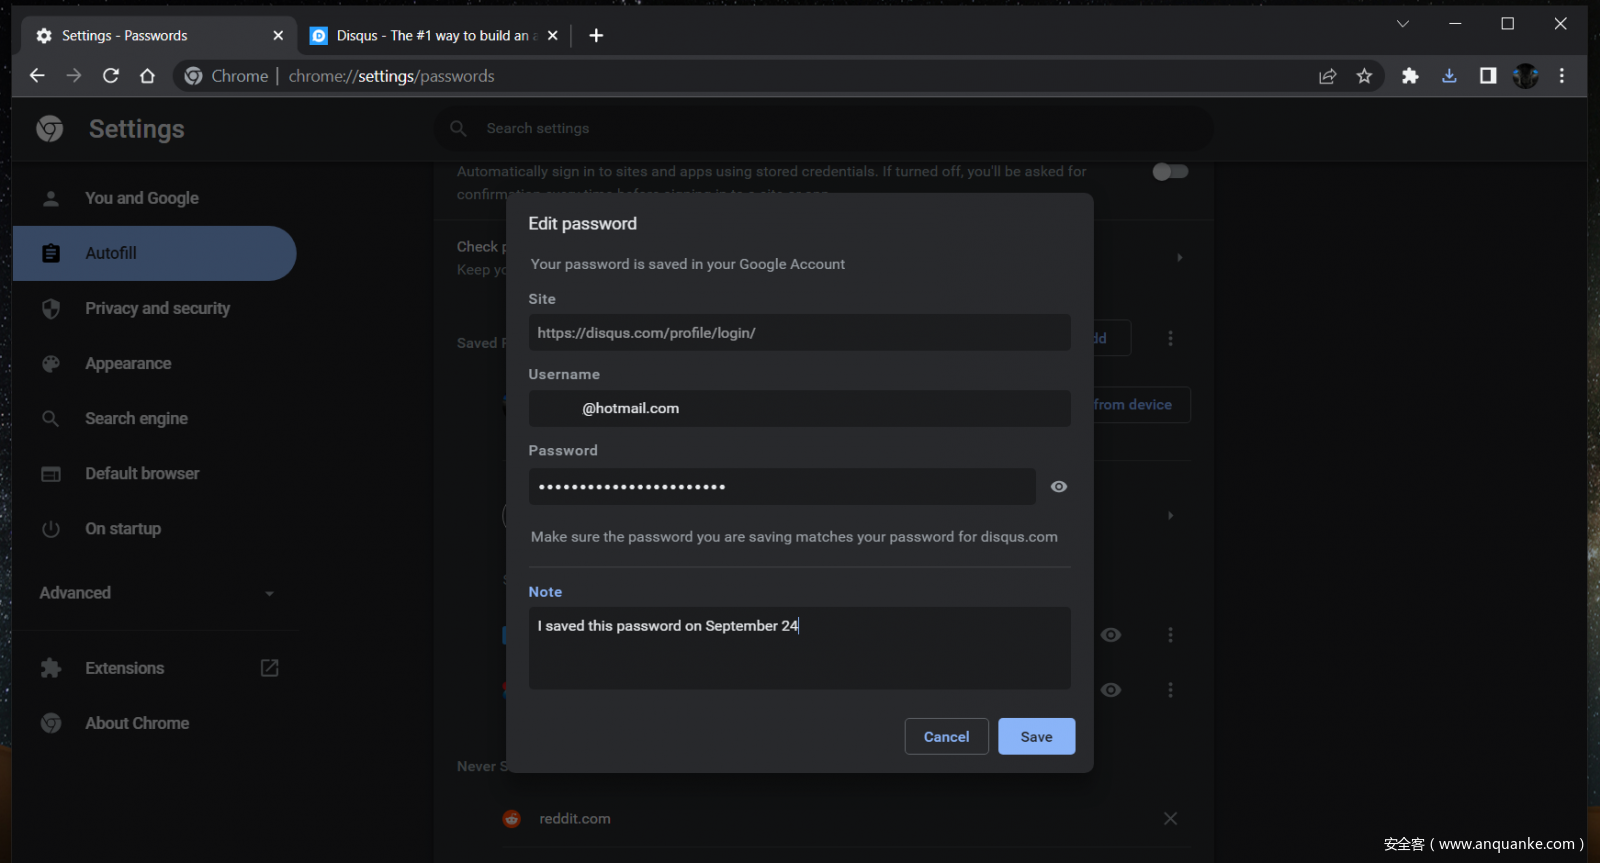Expand the Advanced settings section
The image size is (1600, 863).
point(156,593)
